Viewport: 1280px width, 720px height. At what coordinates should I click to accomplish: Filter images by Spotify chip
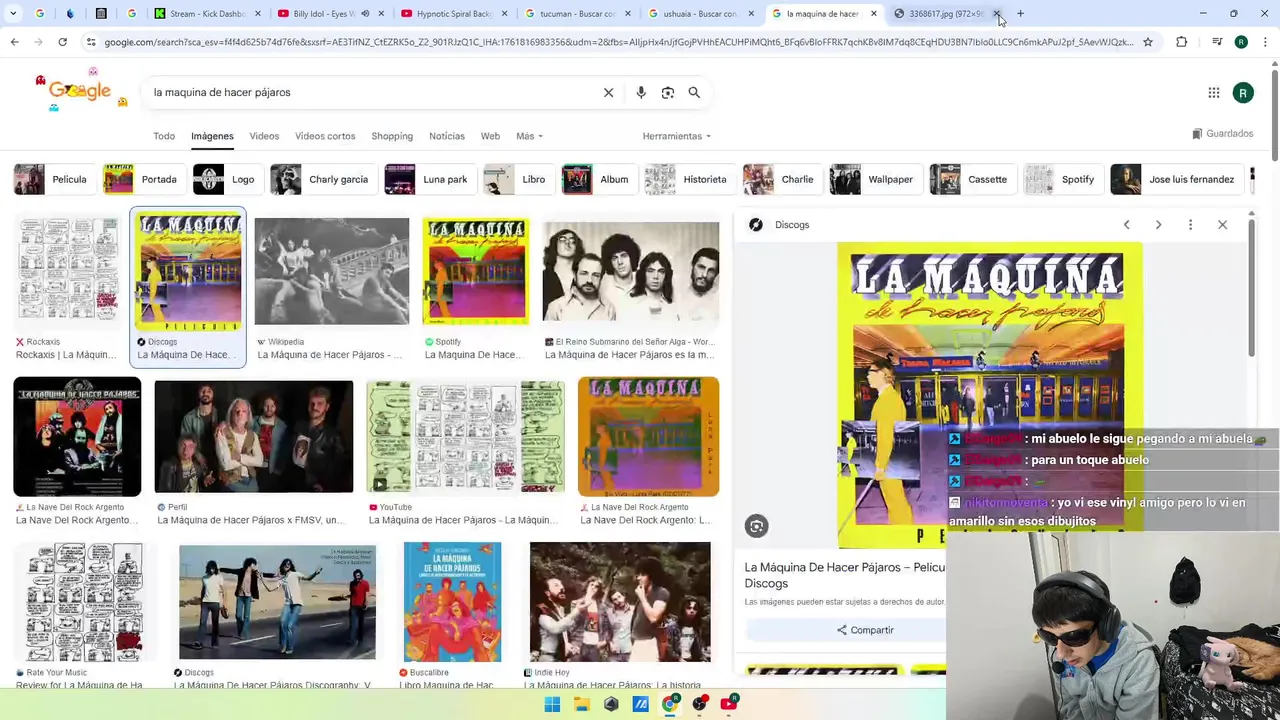pyautogui.click(x=1062, y=179)
